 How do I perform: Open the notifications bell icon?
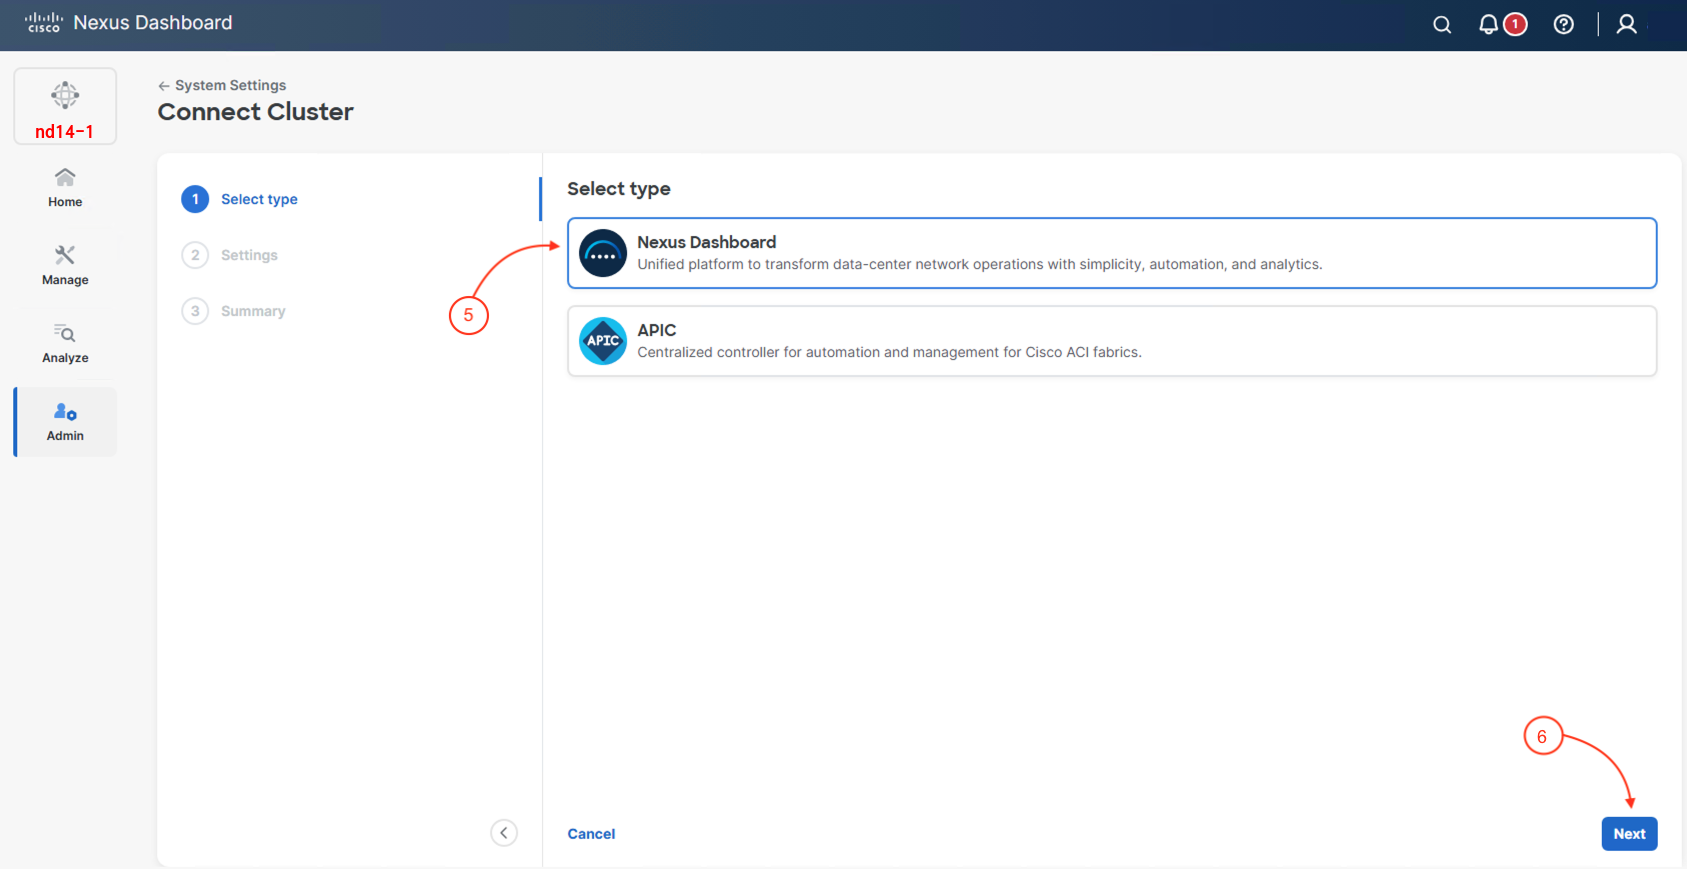coord(1488,25)
